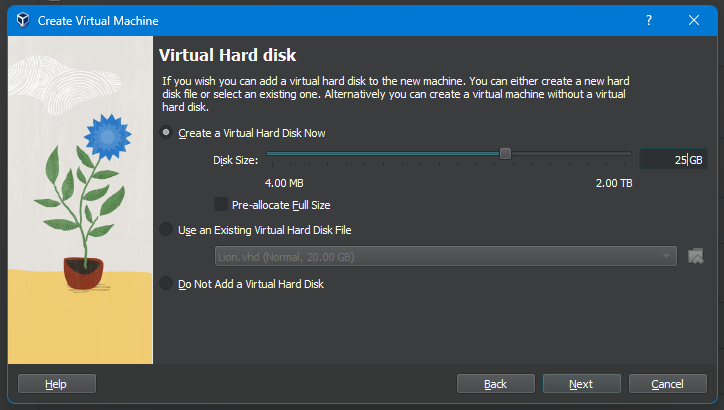
Task: Select Use an Existing Virtual Hard Disk File
Action: (x=166, y=230)
